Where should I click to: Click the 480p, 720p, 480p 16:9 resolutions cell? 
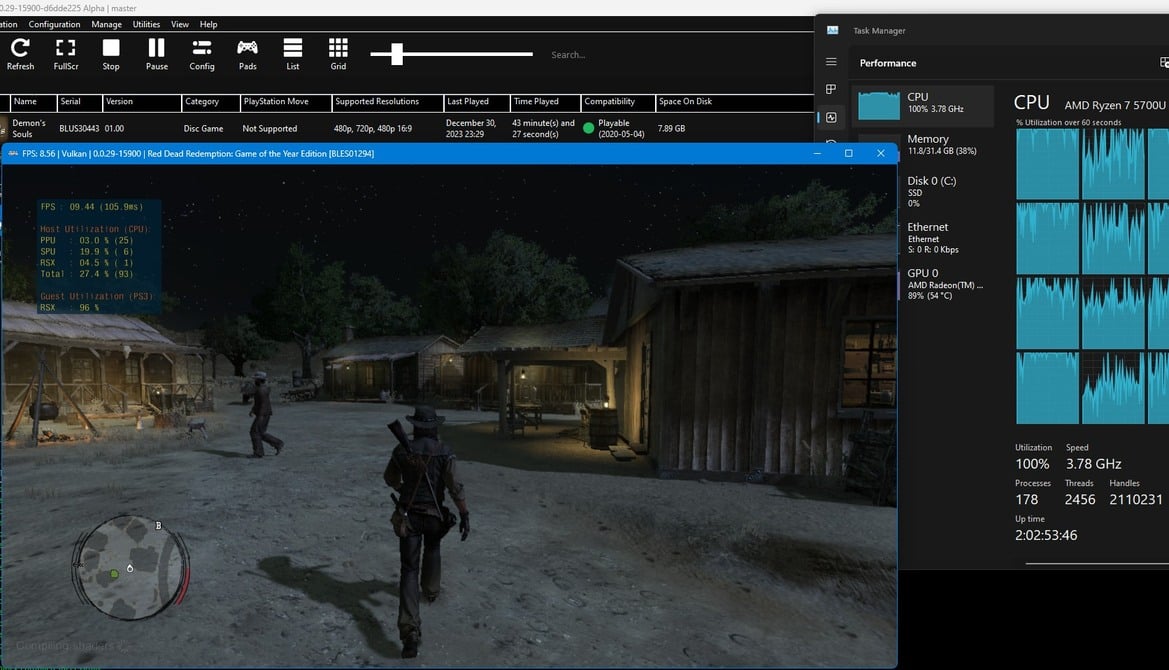[373, 128]
